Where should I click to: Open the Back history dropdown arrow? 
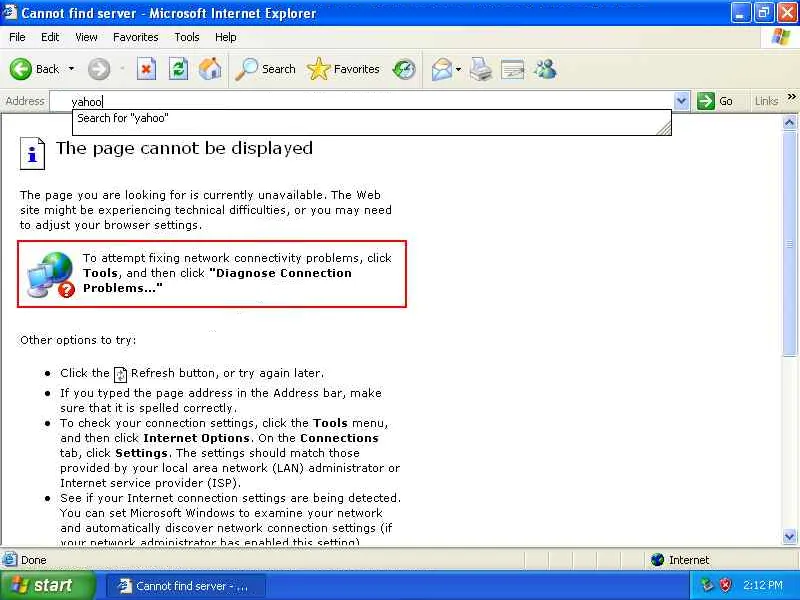[x=71, y=69]
